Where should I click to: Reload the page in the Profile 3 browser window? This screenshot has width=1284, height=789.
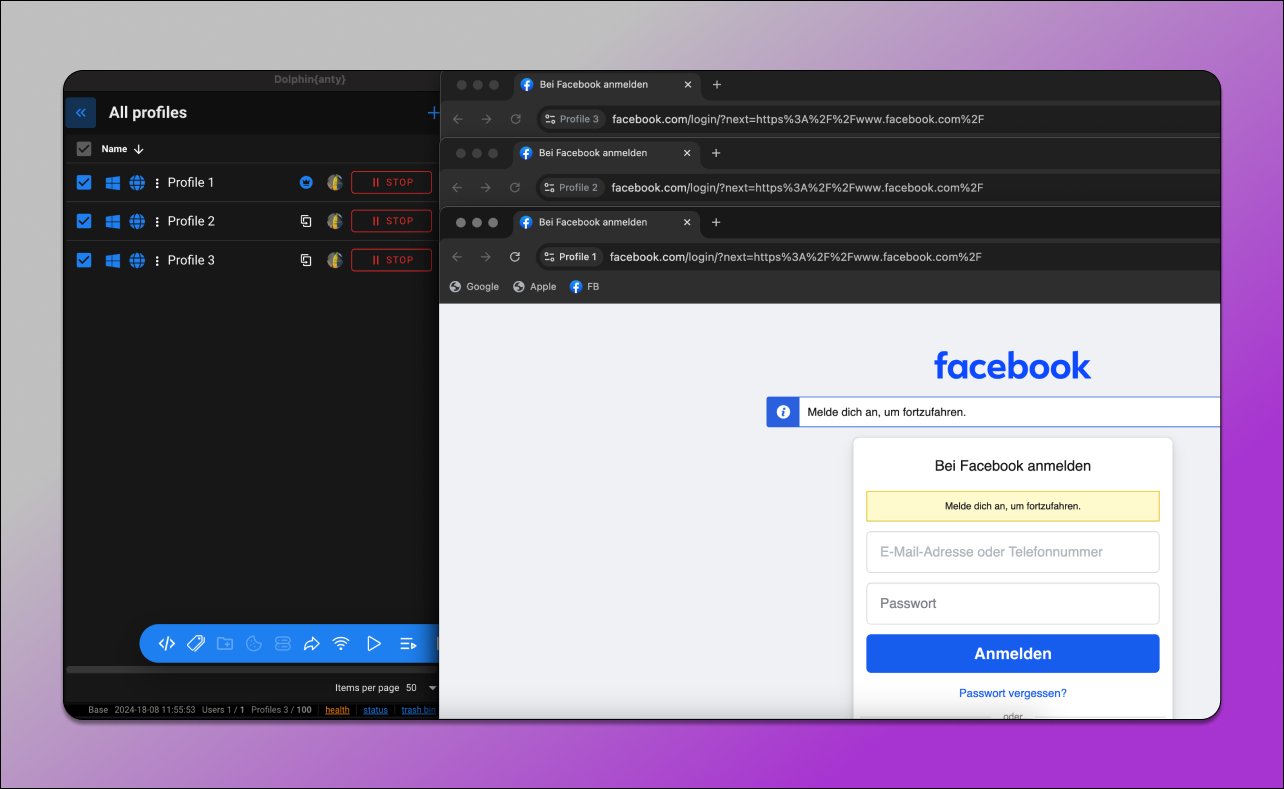(x=515, y=119)
